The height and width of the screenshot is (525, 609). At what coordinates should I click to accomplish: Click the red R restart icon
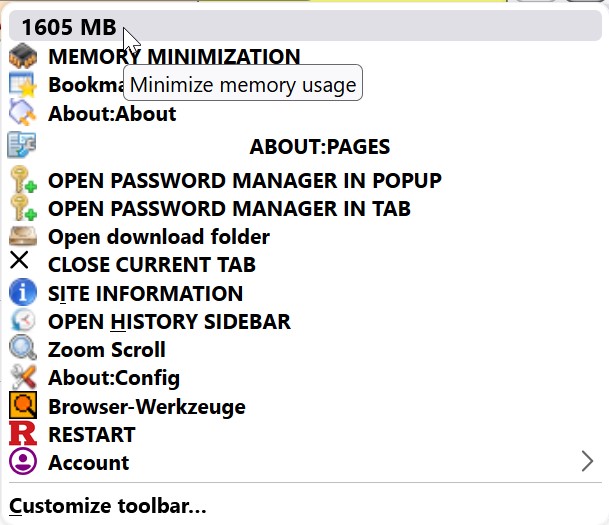click(x=22, y=434)
